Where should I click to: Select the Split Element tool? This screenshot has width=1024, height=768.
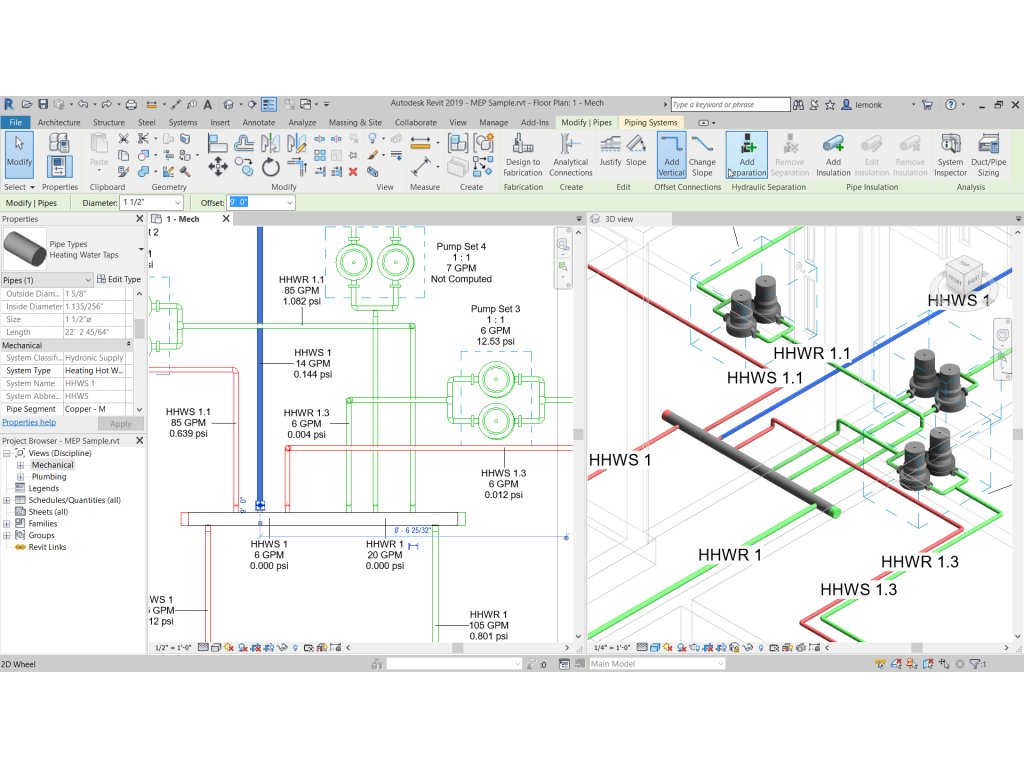(320, 138)
